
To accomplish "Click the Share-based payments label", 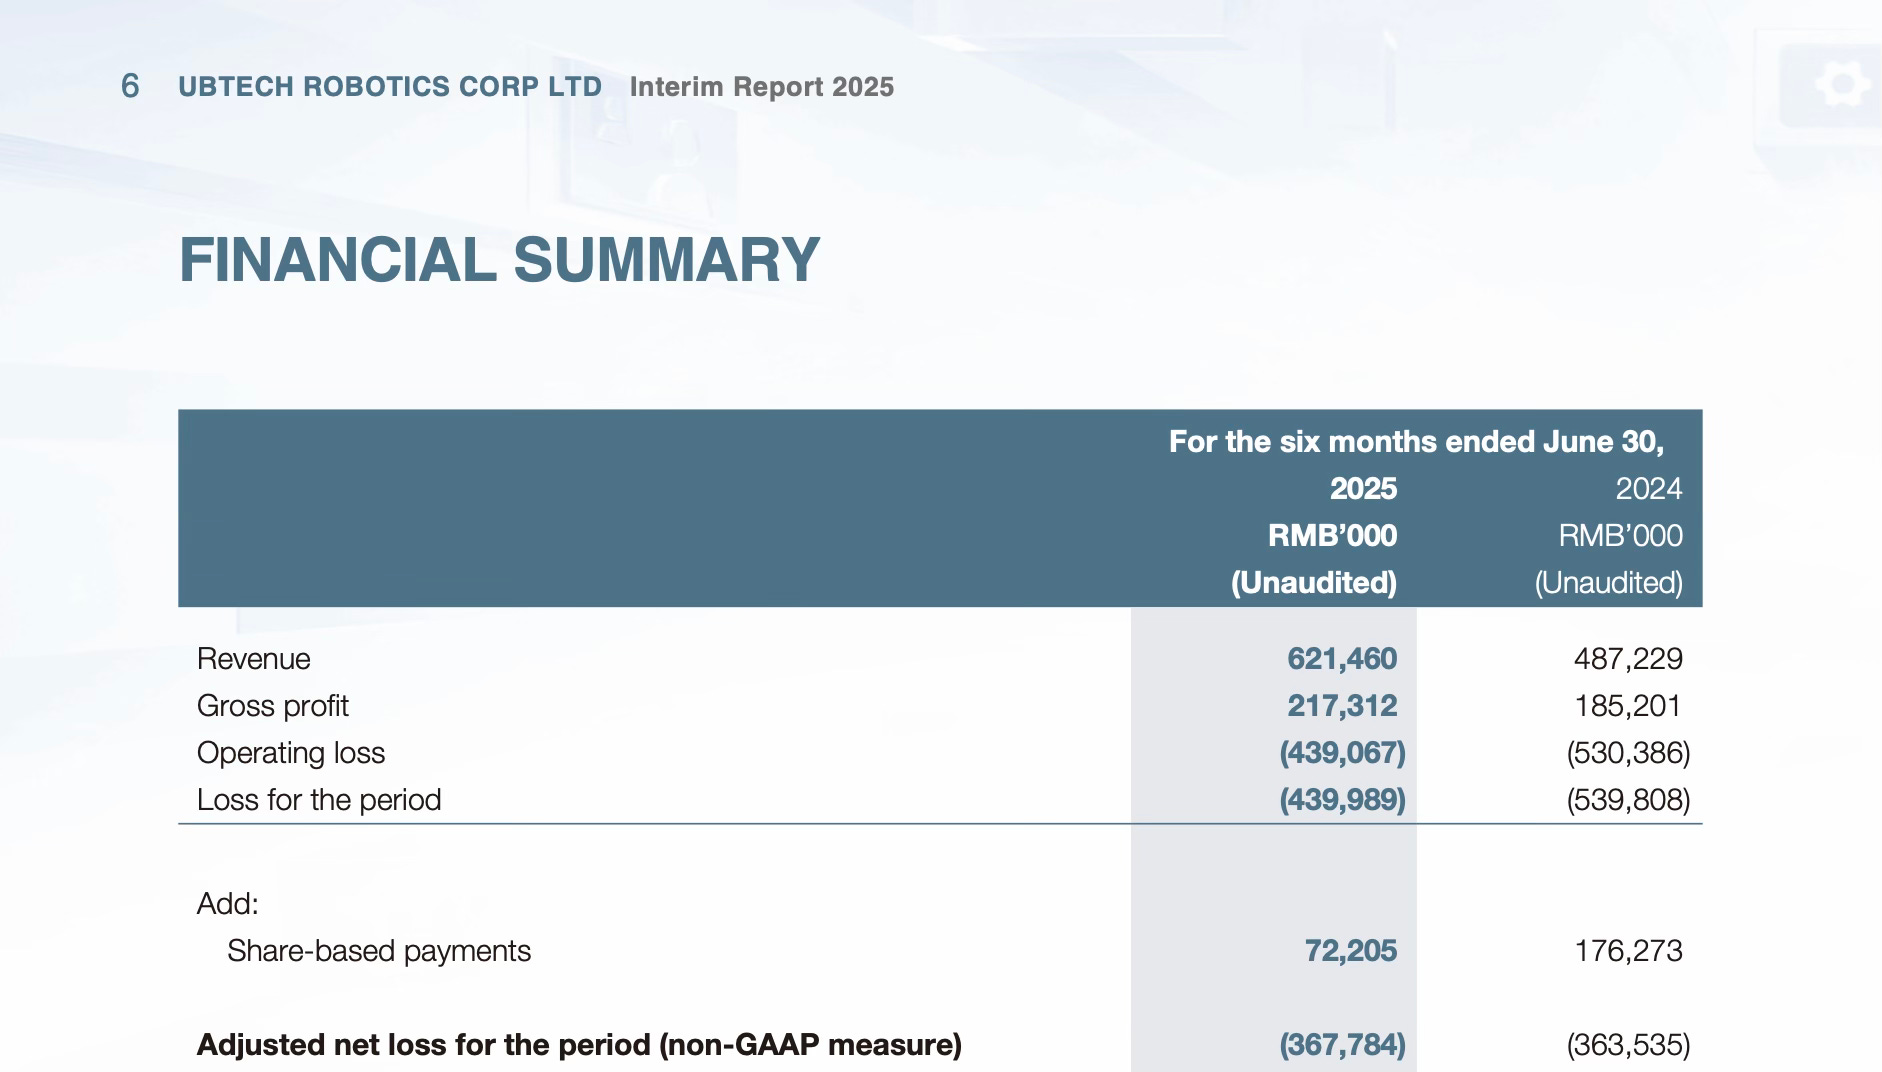I will coord(379,951).
